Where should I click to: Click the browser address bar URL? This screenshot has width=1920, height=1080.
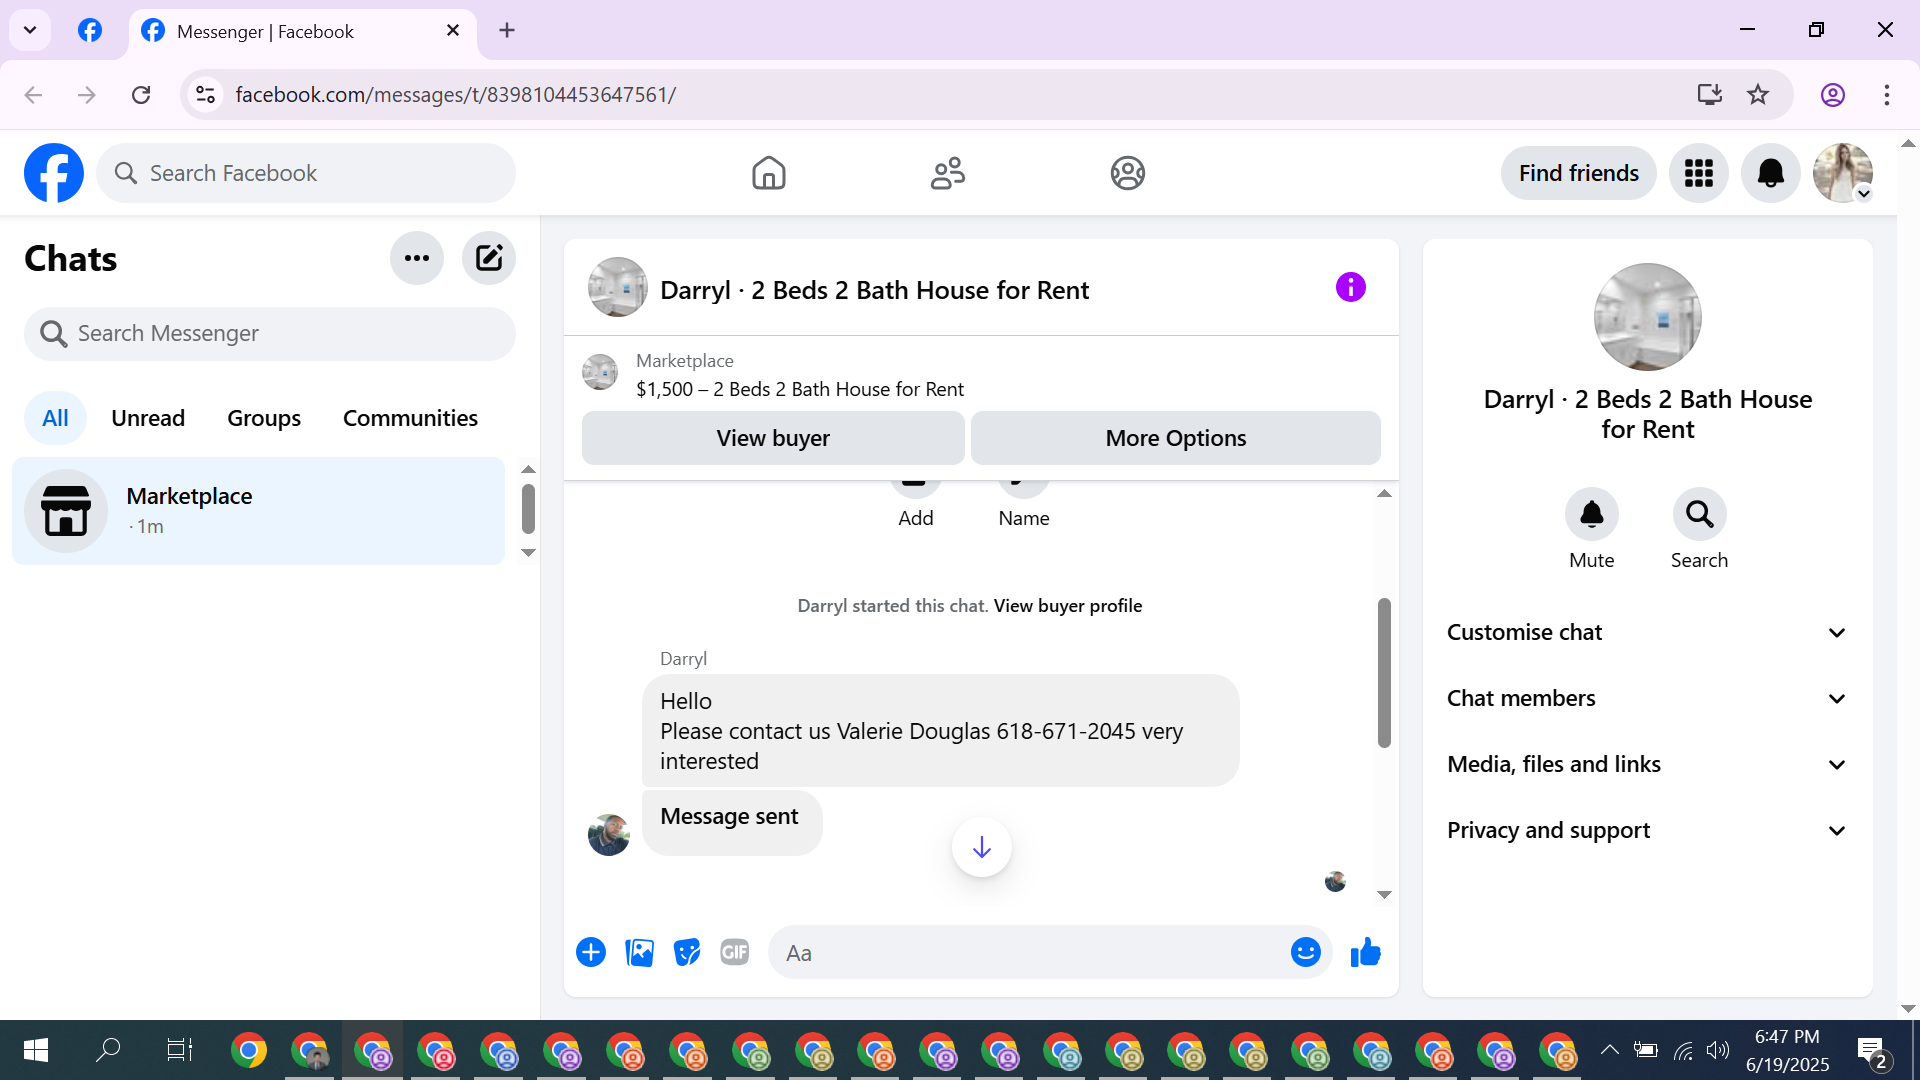coord(456,94)
